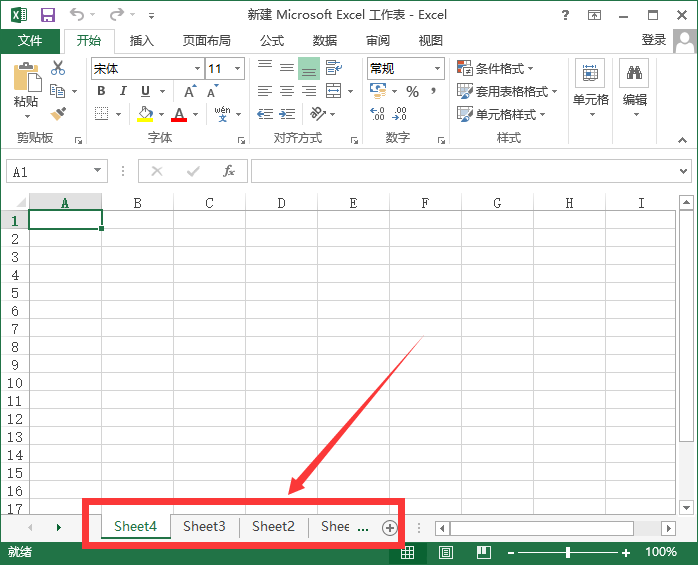Expand the Name Box dropdown arrow

click(x=97, y=171)
